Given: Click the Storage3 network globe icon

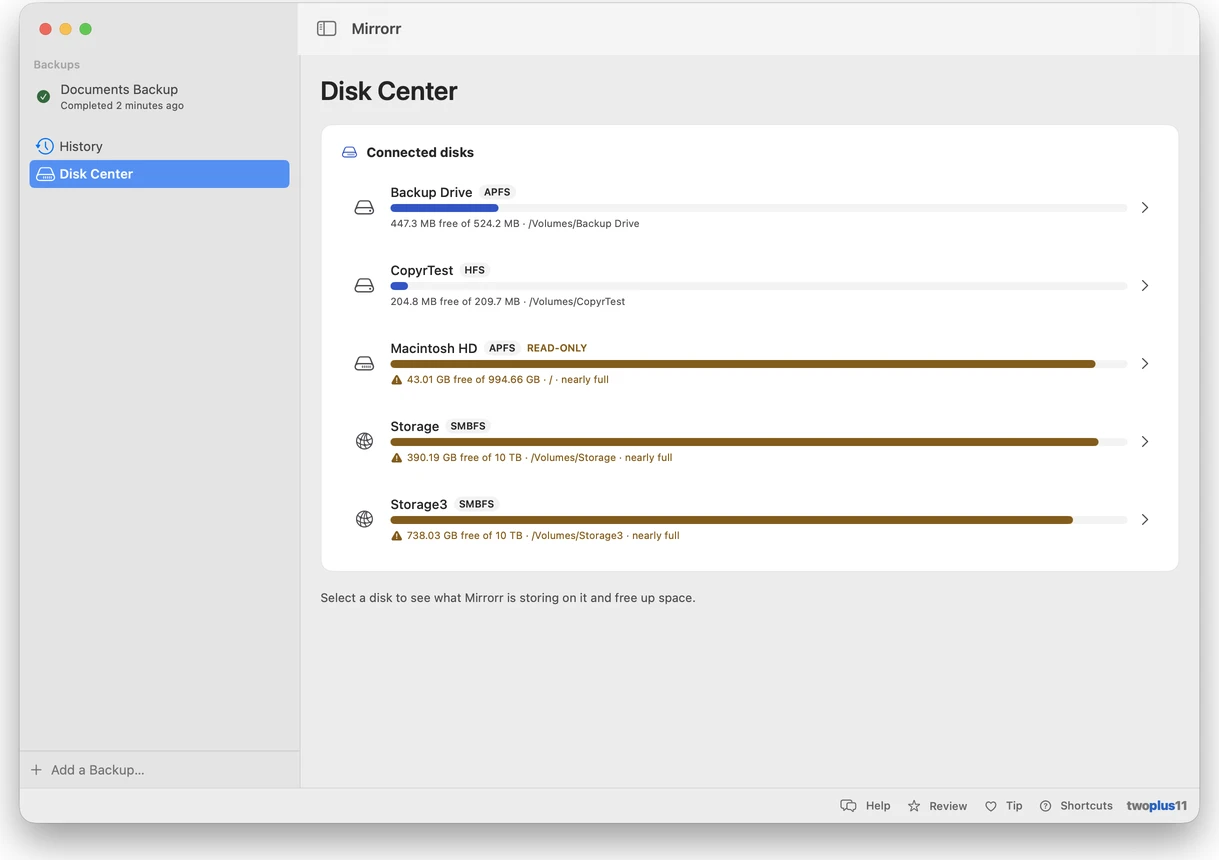Looking at the screenshot, I should pos(365,519).
